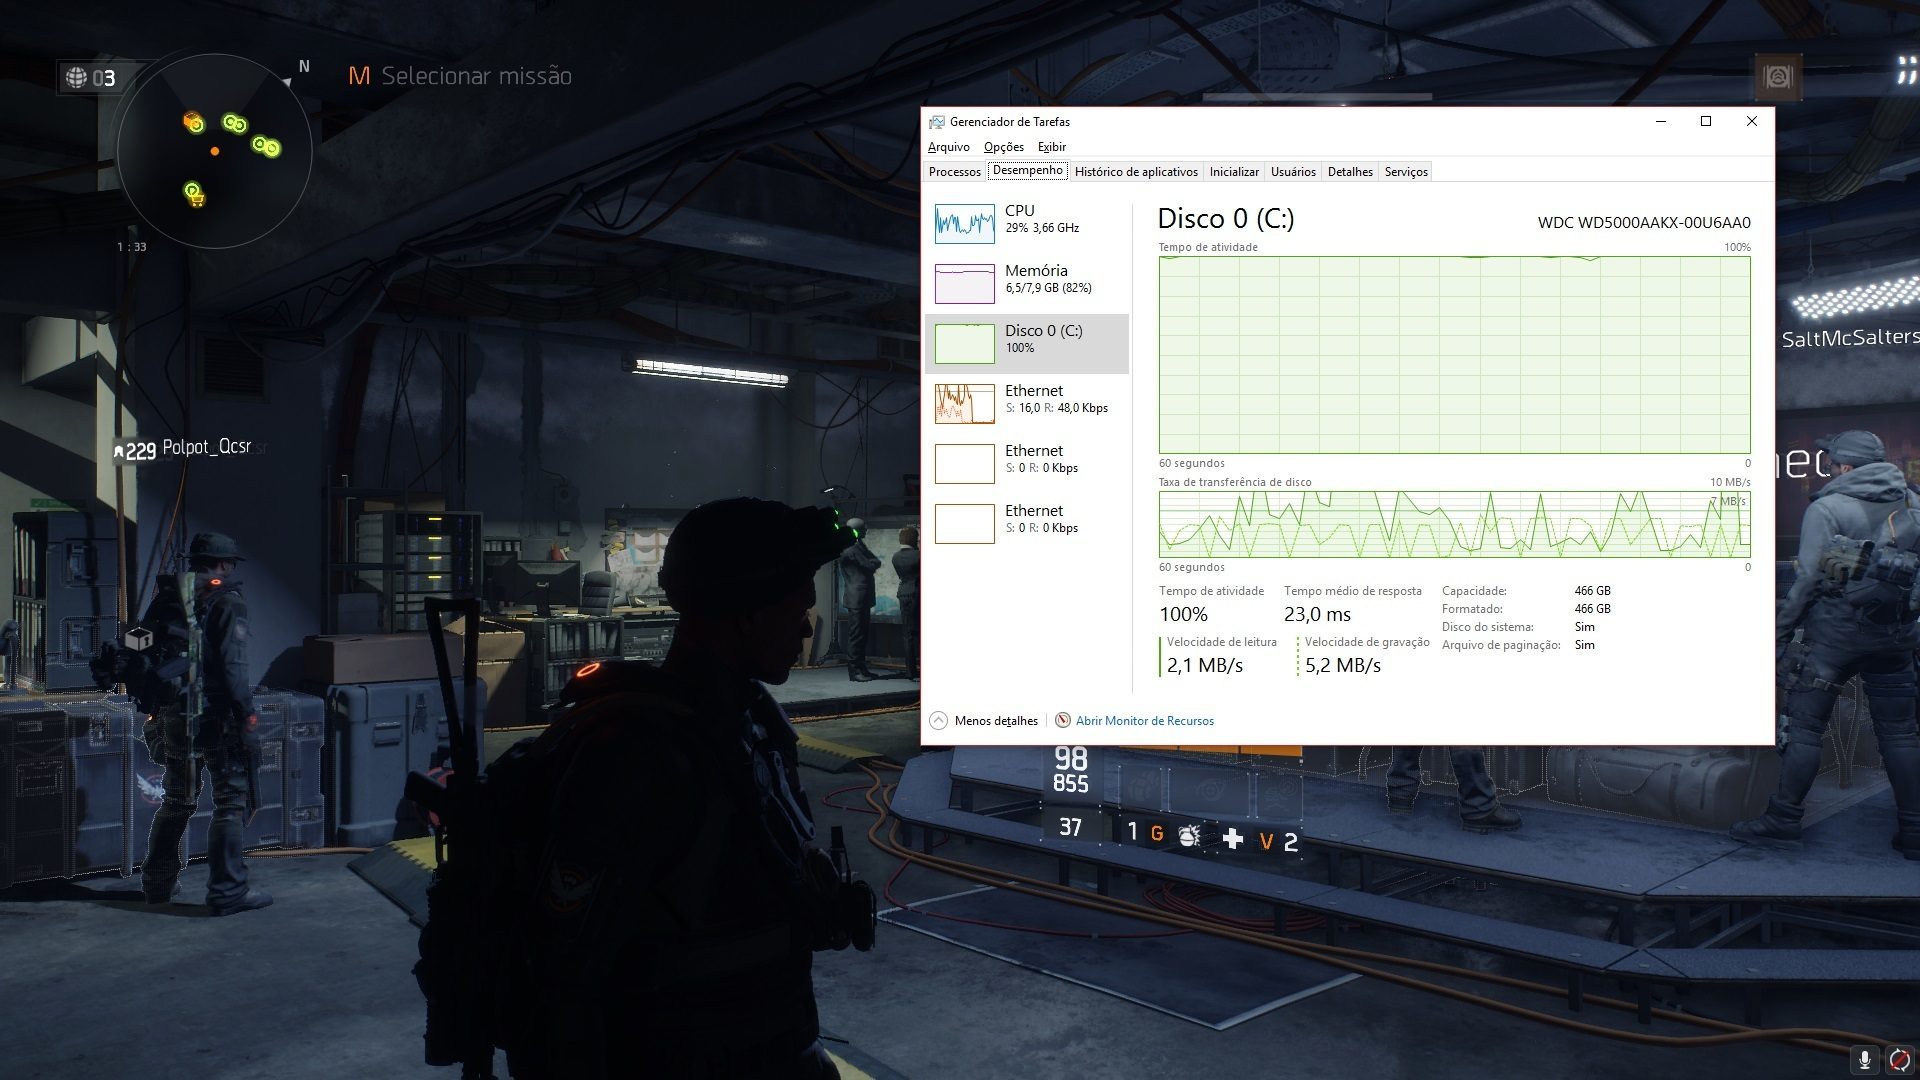Click the game world globe icon
This screenshot has height=1080, width=1920.
point(76,77)
